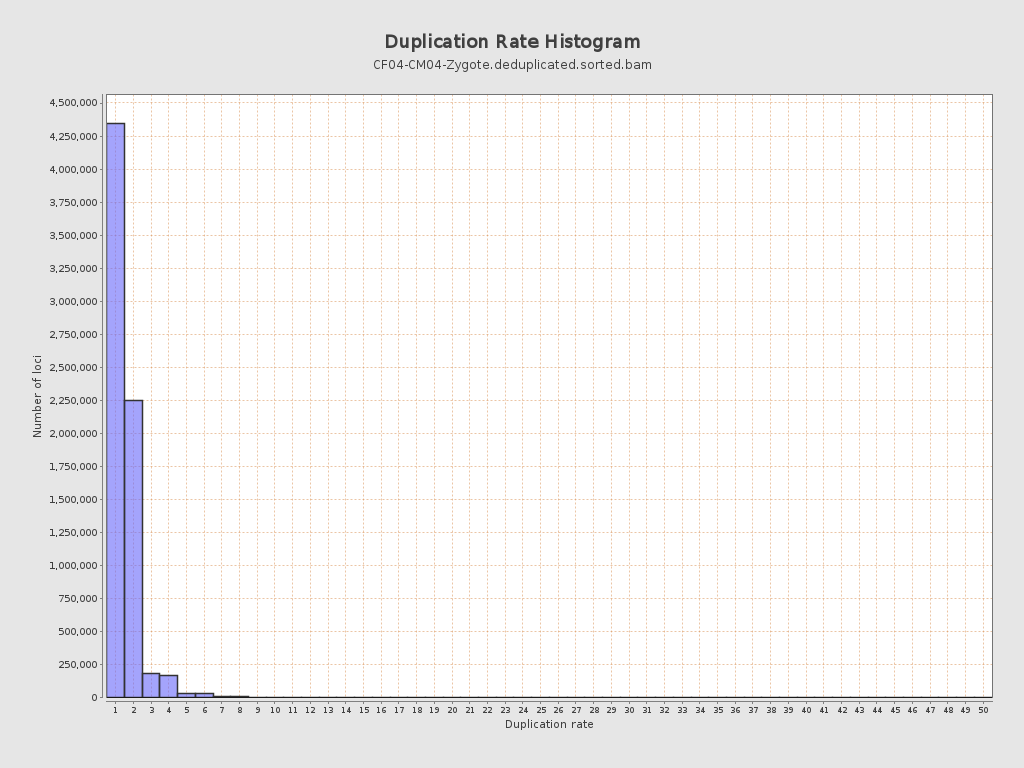Click the y-axis value 4,250,000
Viewport: 1024px width, 768px height.
(74, 136)
